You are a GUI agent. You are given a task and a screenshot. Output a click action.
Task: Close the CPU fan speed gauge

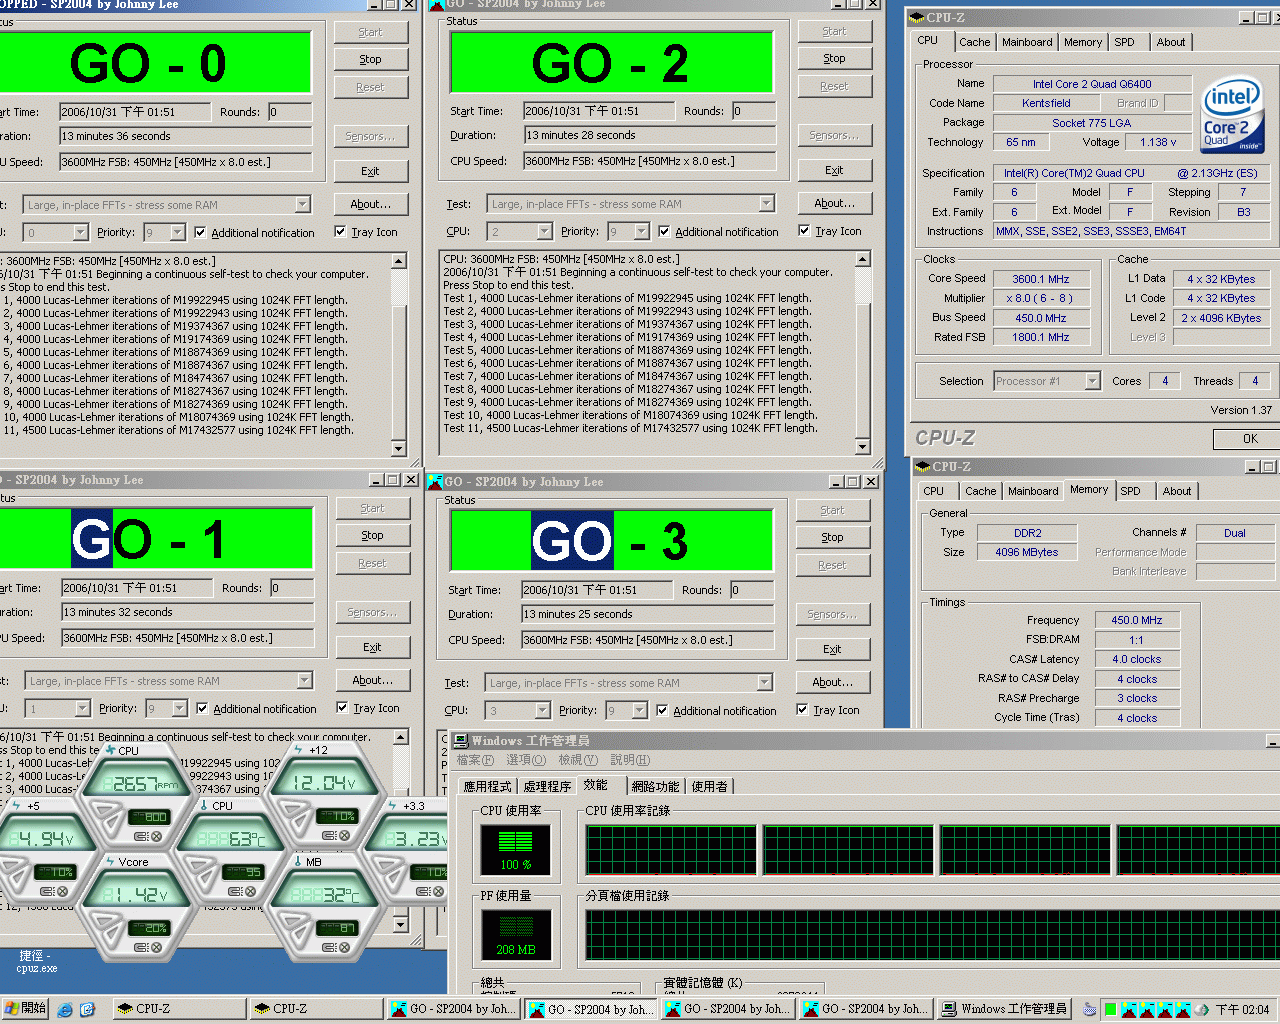[158, 836]
